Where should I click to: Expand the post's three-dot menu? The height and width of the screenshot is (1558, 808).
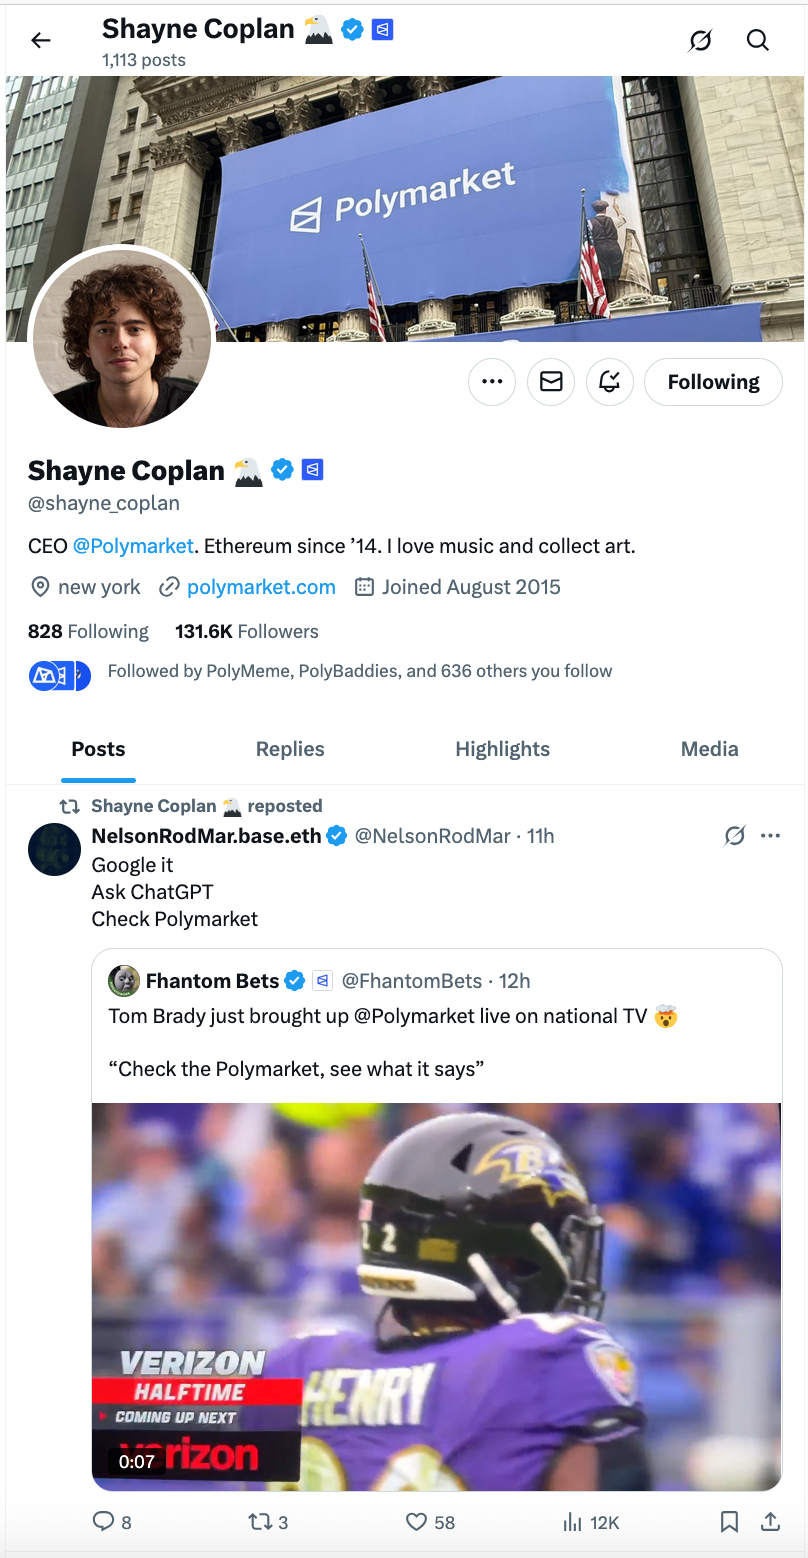pyautogui.click(x=770, y=835)
